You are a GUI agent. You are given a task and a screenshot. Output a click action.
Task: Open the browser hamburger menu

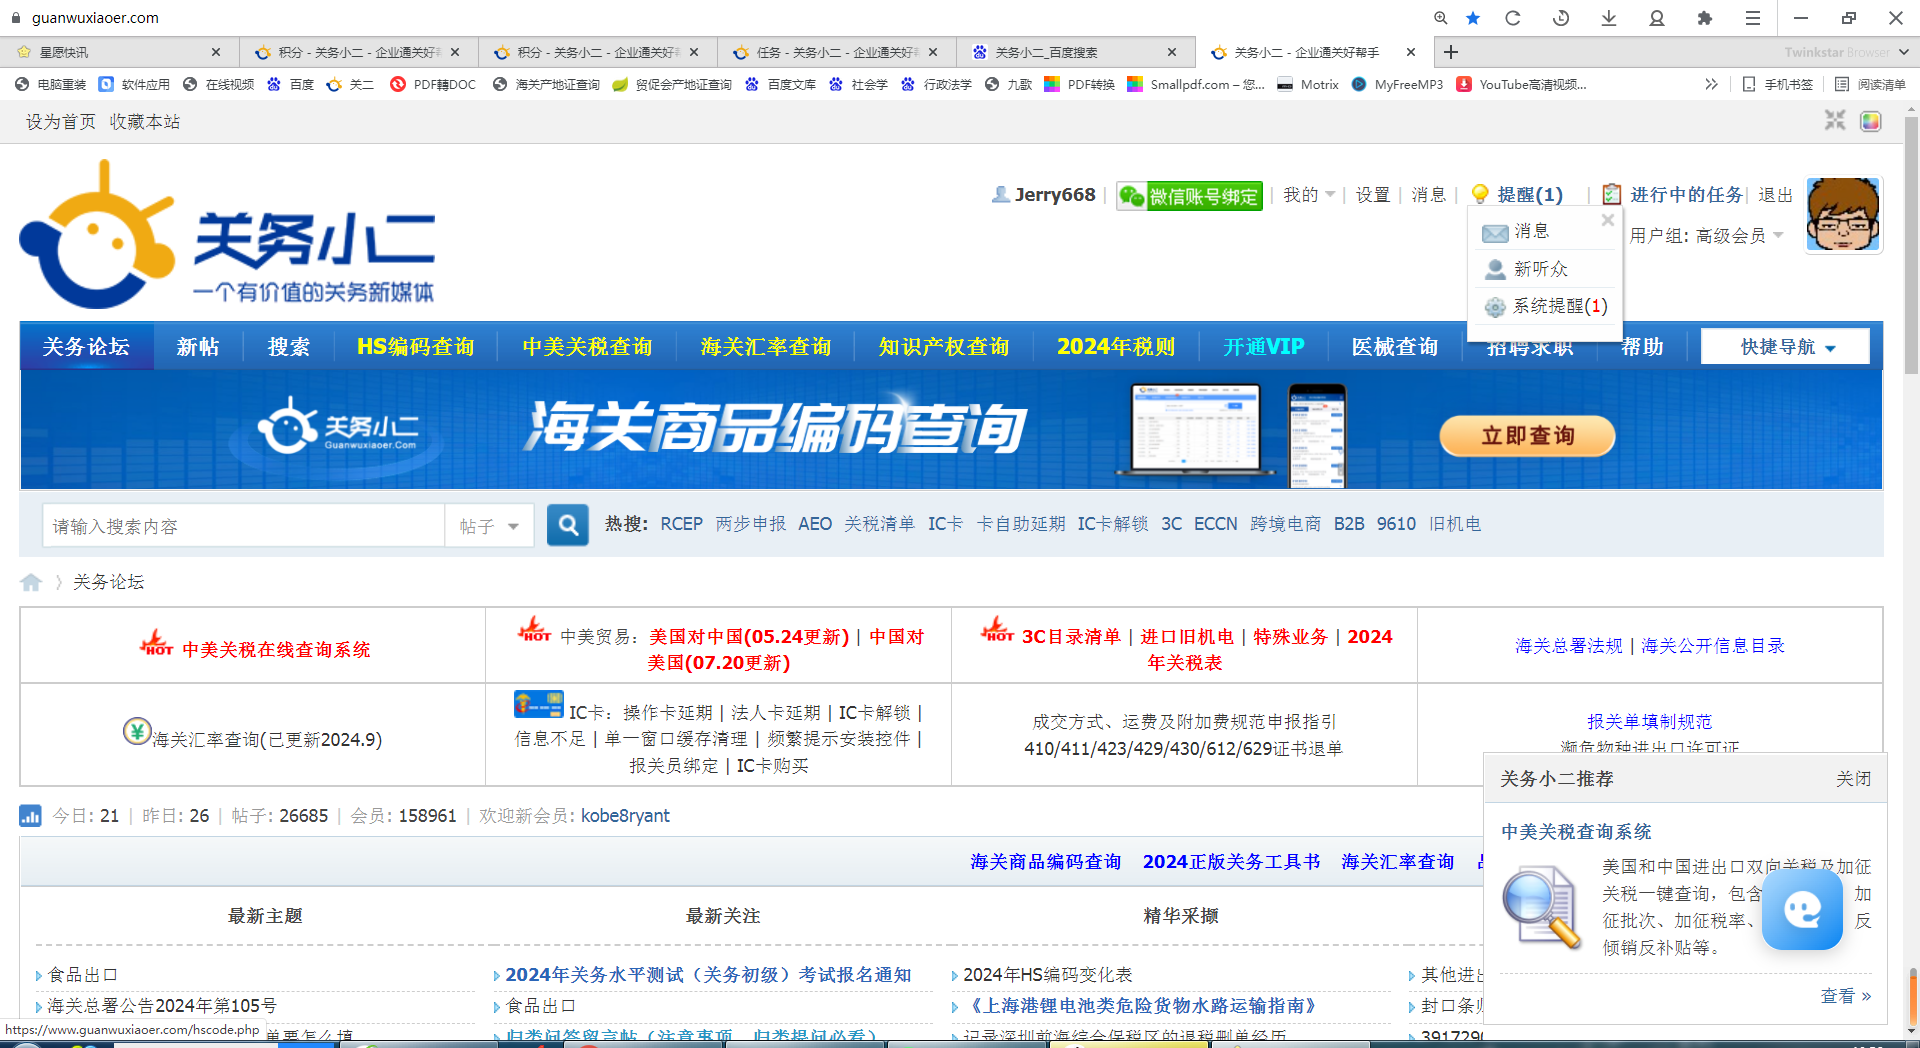[x=1753, y=18]
